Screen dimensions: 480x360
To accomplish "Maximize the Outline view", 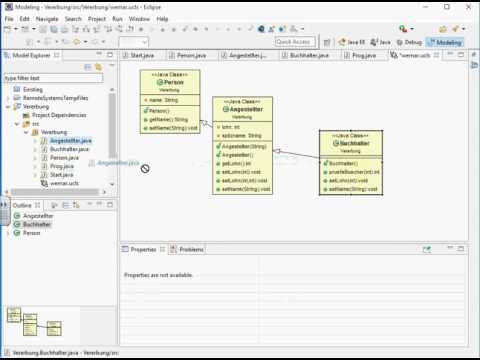I will click(110, 204).
